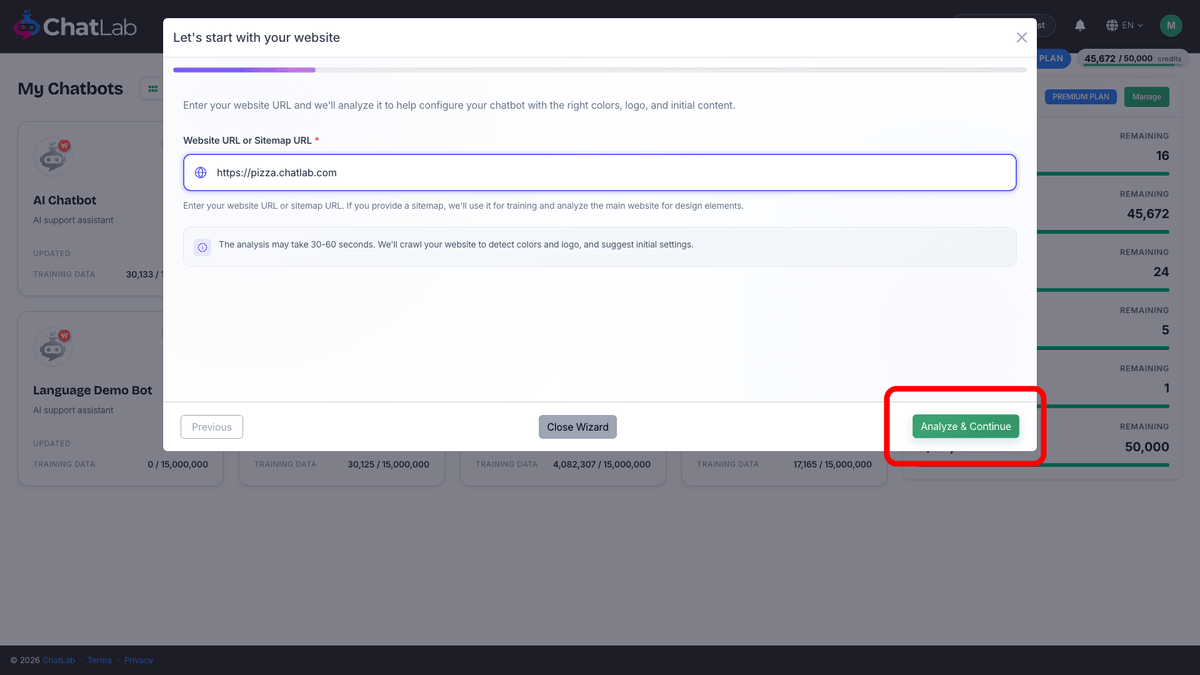
Task: Open the AI Chatbot card title
Action: click(65, 200)
